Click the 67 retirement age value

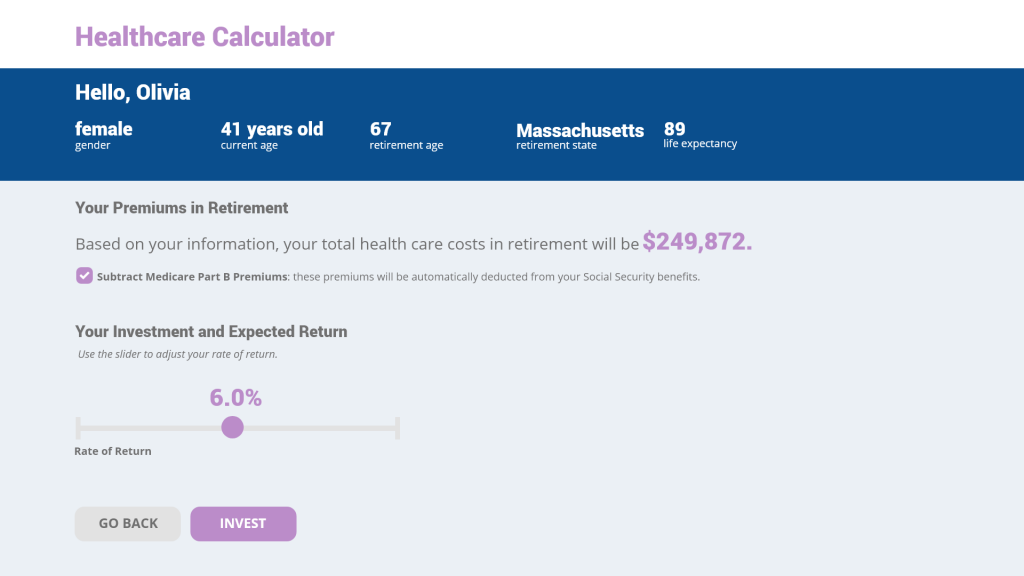[381, 129]
